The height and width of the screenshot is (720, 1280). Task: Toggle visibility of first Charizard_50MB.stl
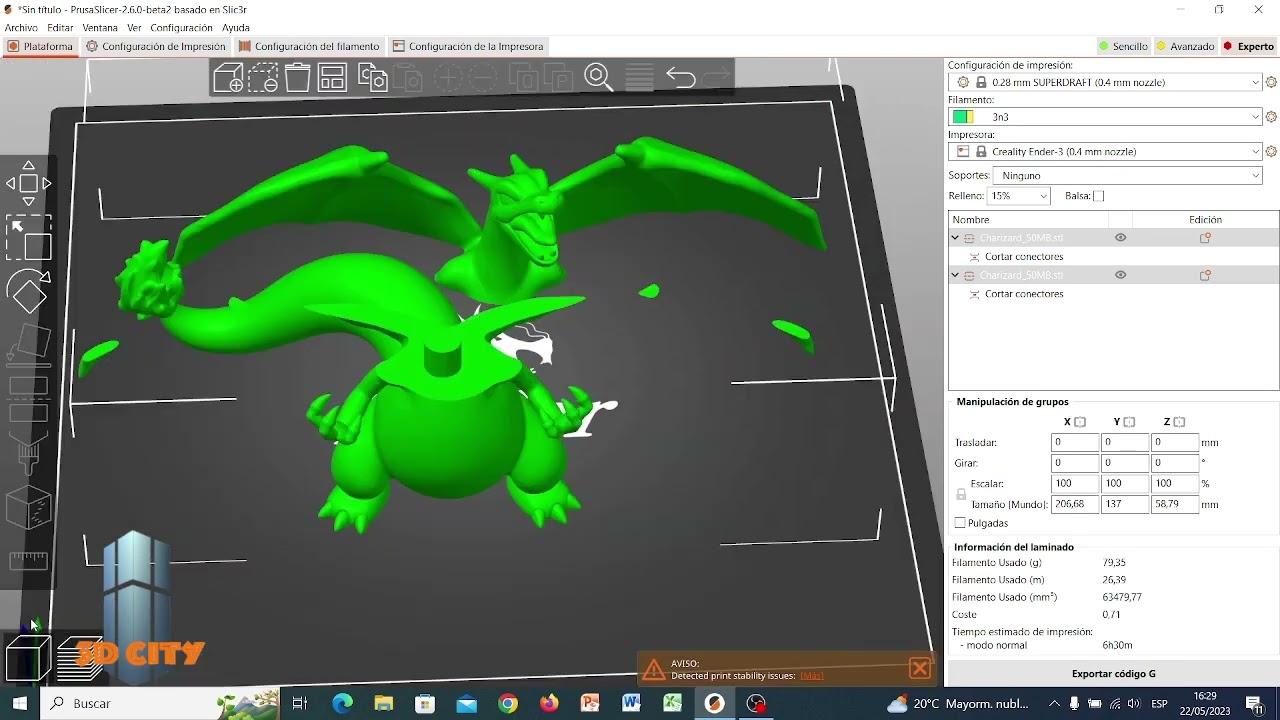pyautogui.click(x=1120, y=238)
